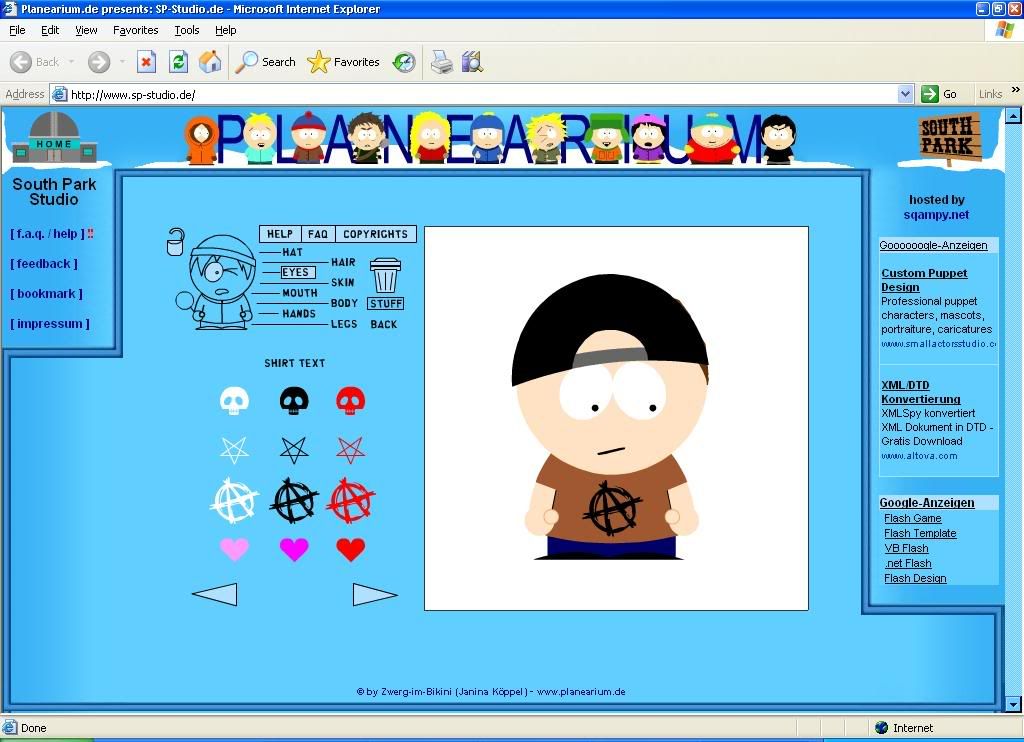Open the Edit menu
Image resolution: width=1024 pixels, height=742 pixels.
coord(50,30)
